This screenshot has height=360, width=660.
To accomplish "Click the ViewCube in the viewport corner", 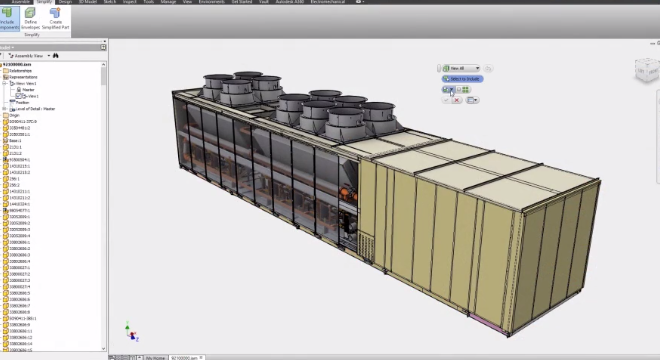I will (647, 70).
